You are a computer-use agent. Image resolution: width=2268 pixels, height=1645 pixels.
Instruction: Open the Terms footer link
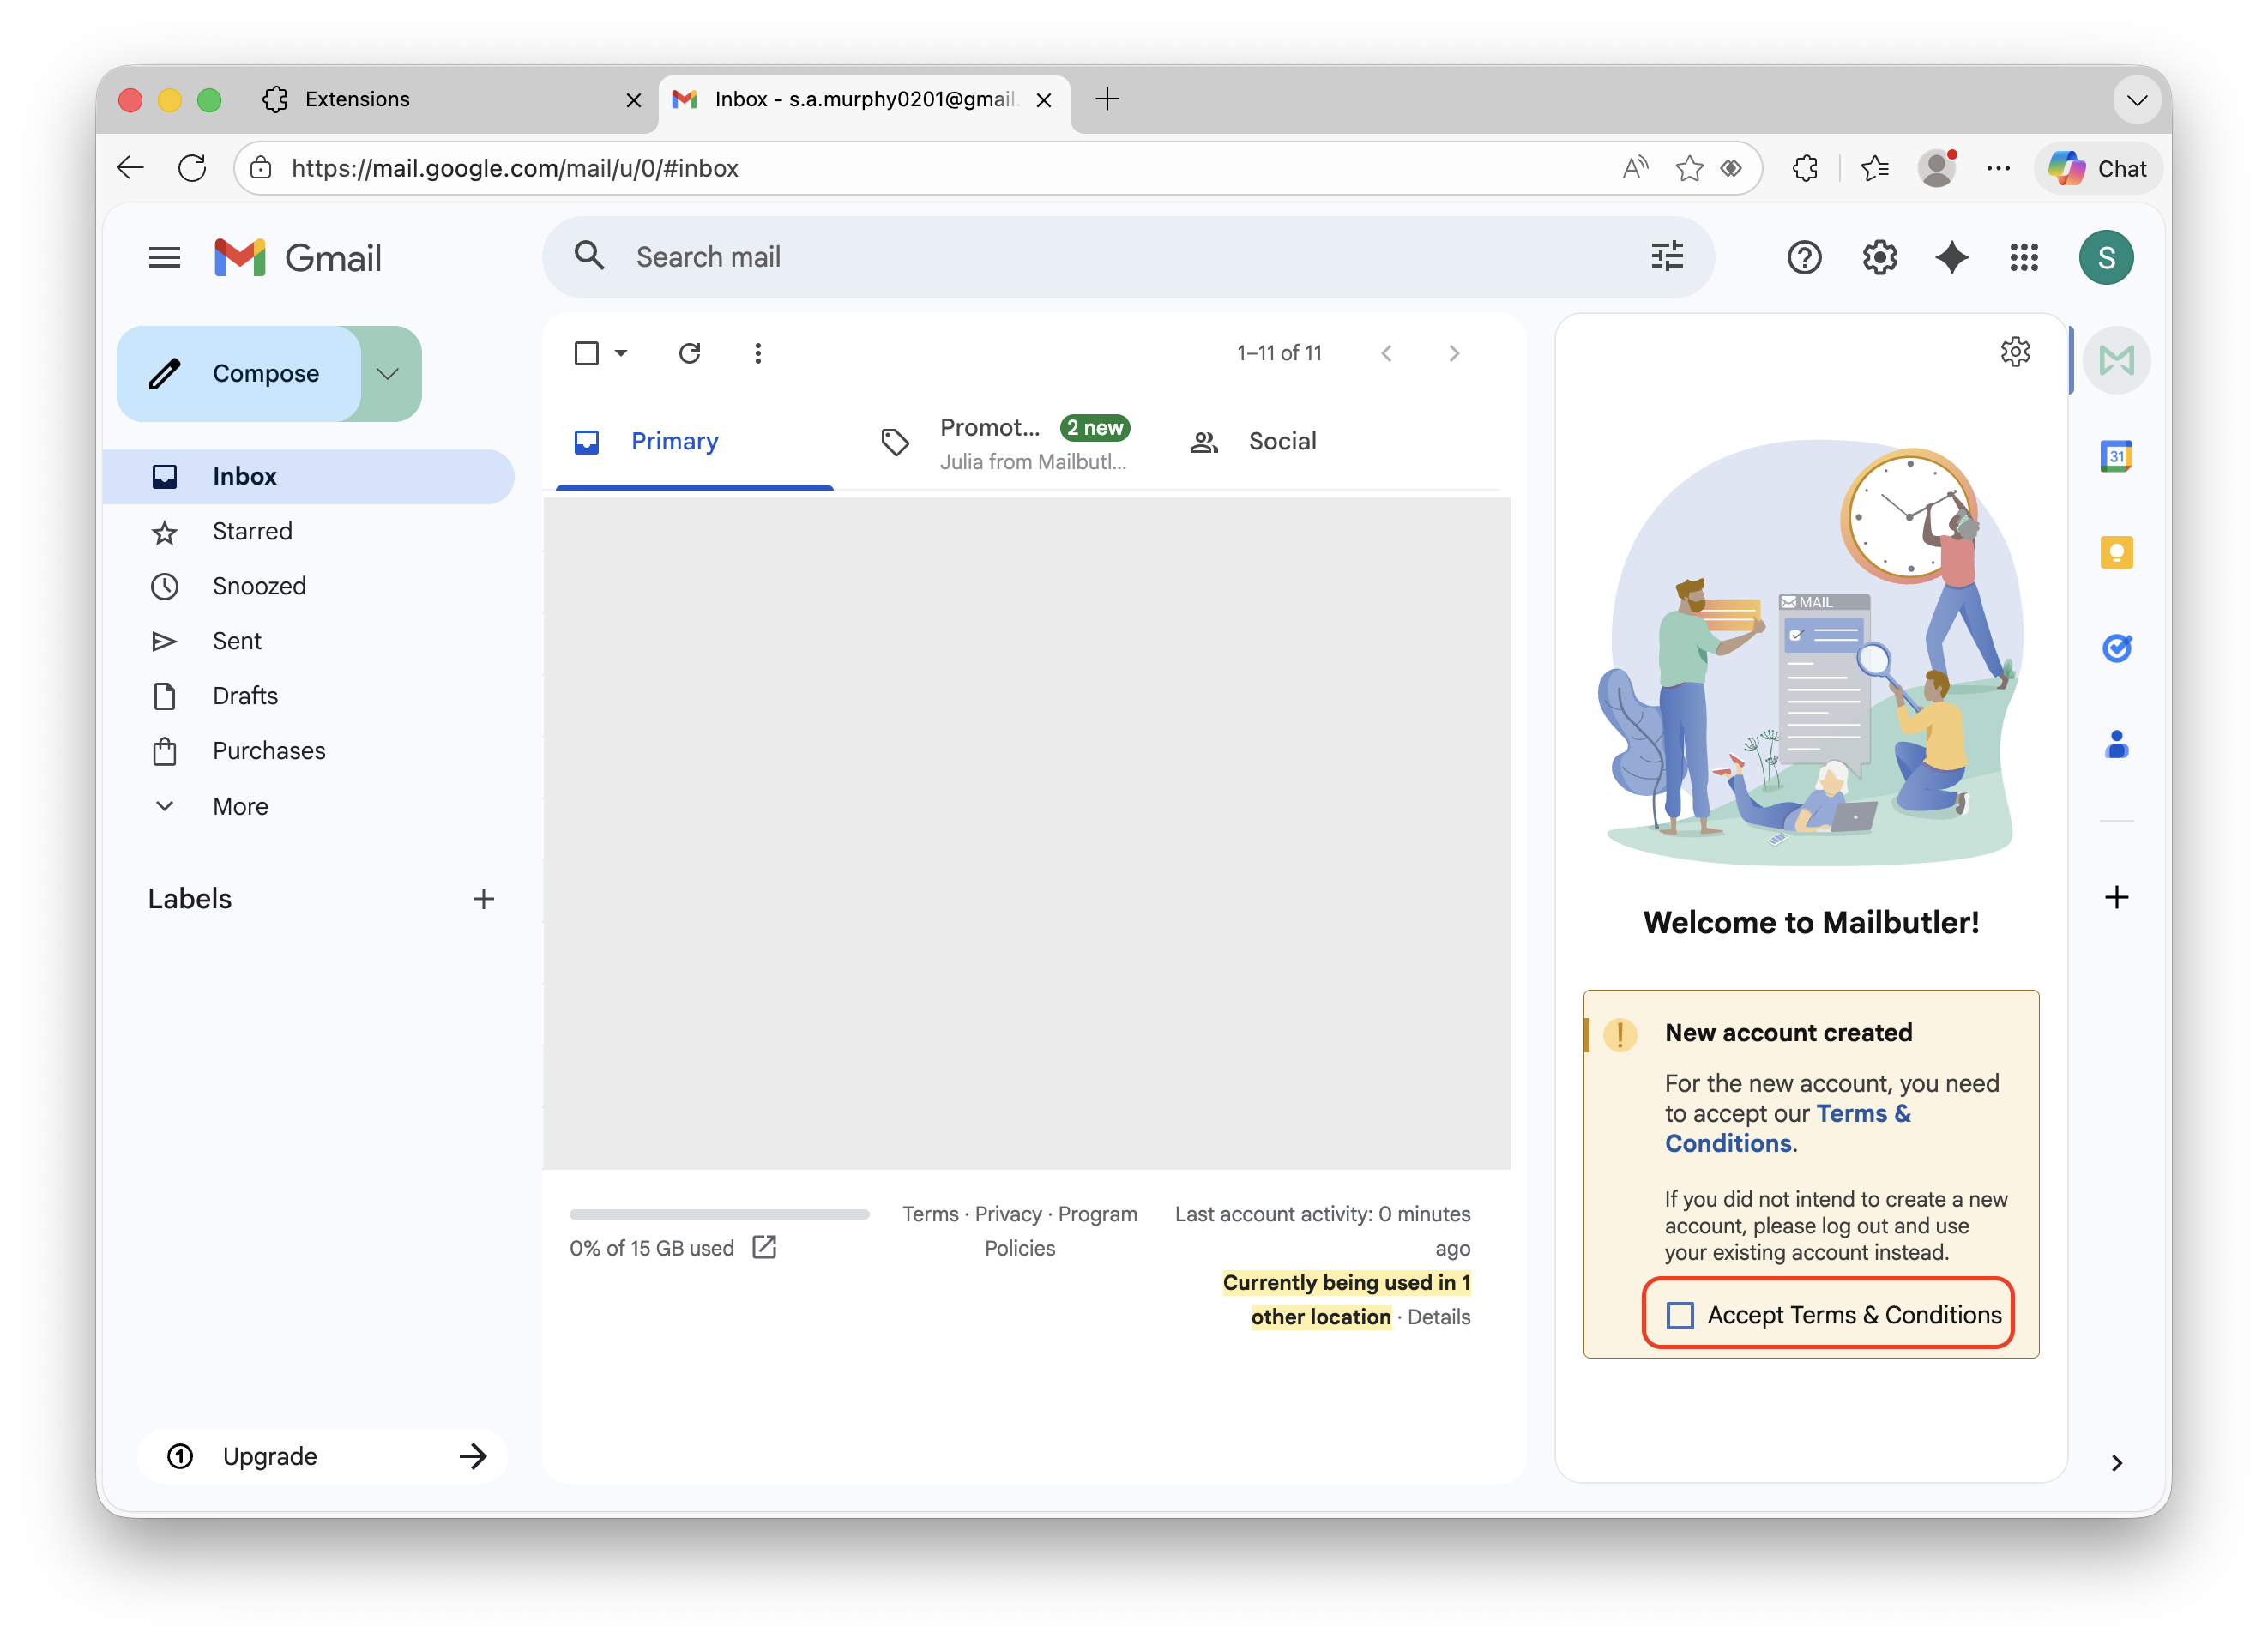930,1214
